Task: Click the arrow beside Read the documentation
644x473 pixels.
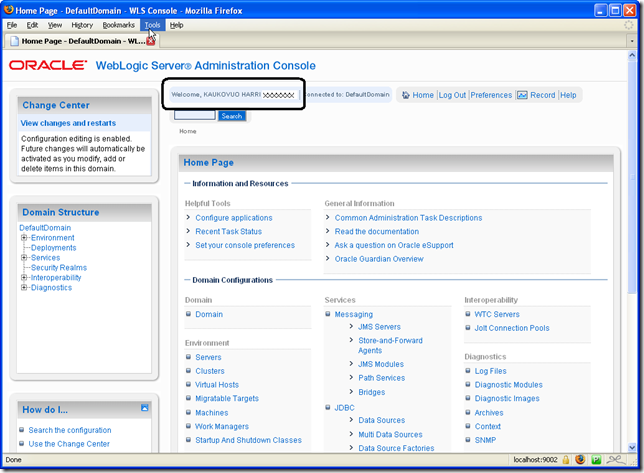Action: tap(327, 231)
